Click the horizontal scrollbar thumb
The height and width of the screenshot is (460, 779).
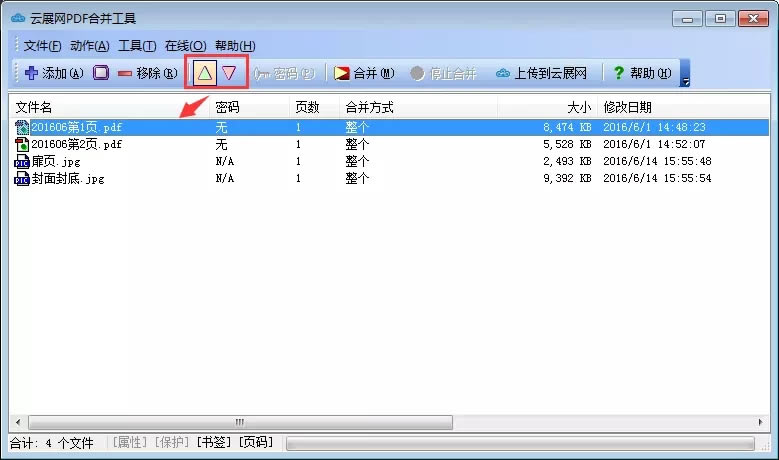[x=240, y=422]
